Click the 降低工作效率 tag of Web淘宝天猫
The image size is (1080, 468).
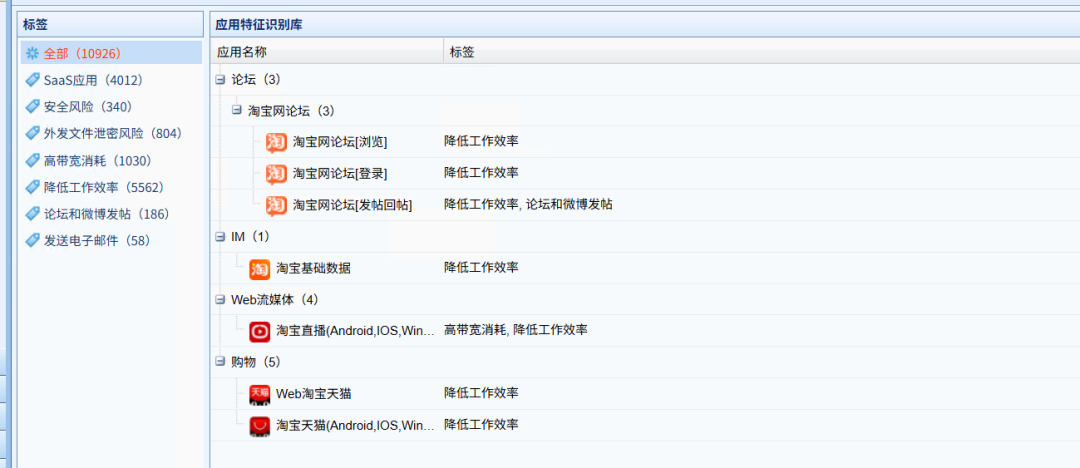pos(481,393)
